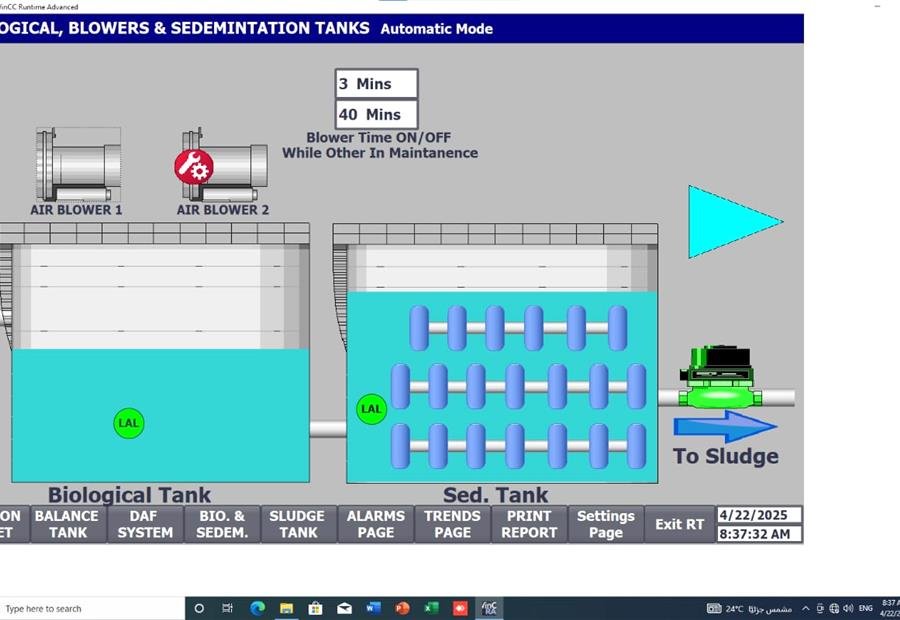Click the Automatic Mode text in header

pos(436,29)
